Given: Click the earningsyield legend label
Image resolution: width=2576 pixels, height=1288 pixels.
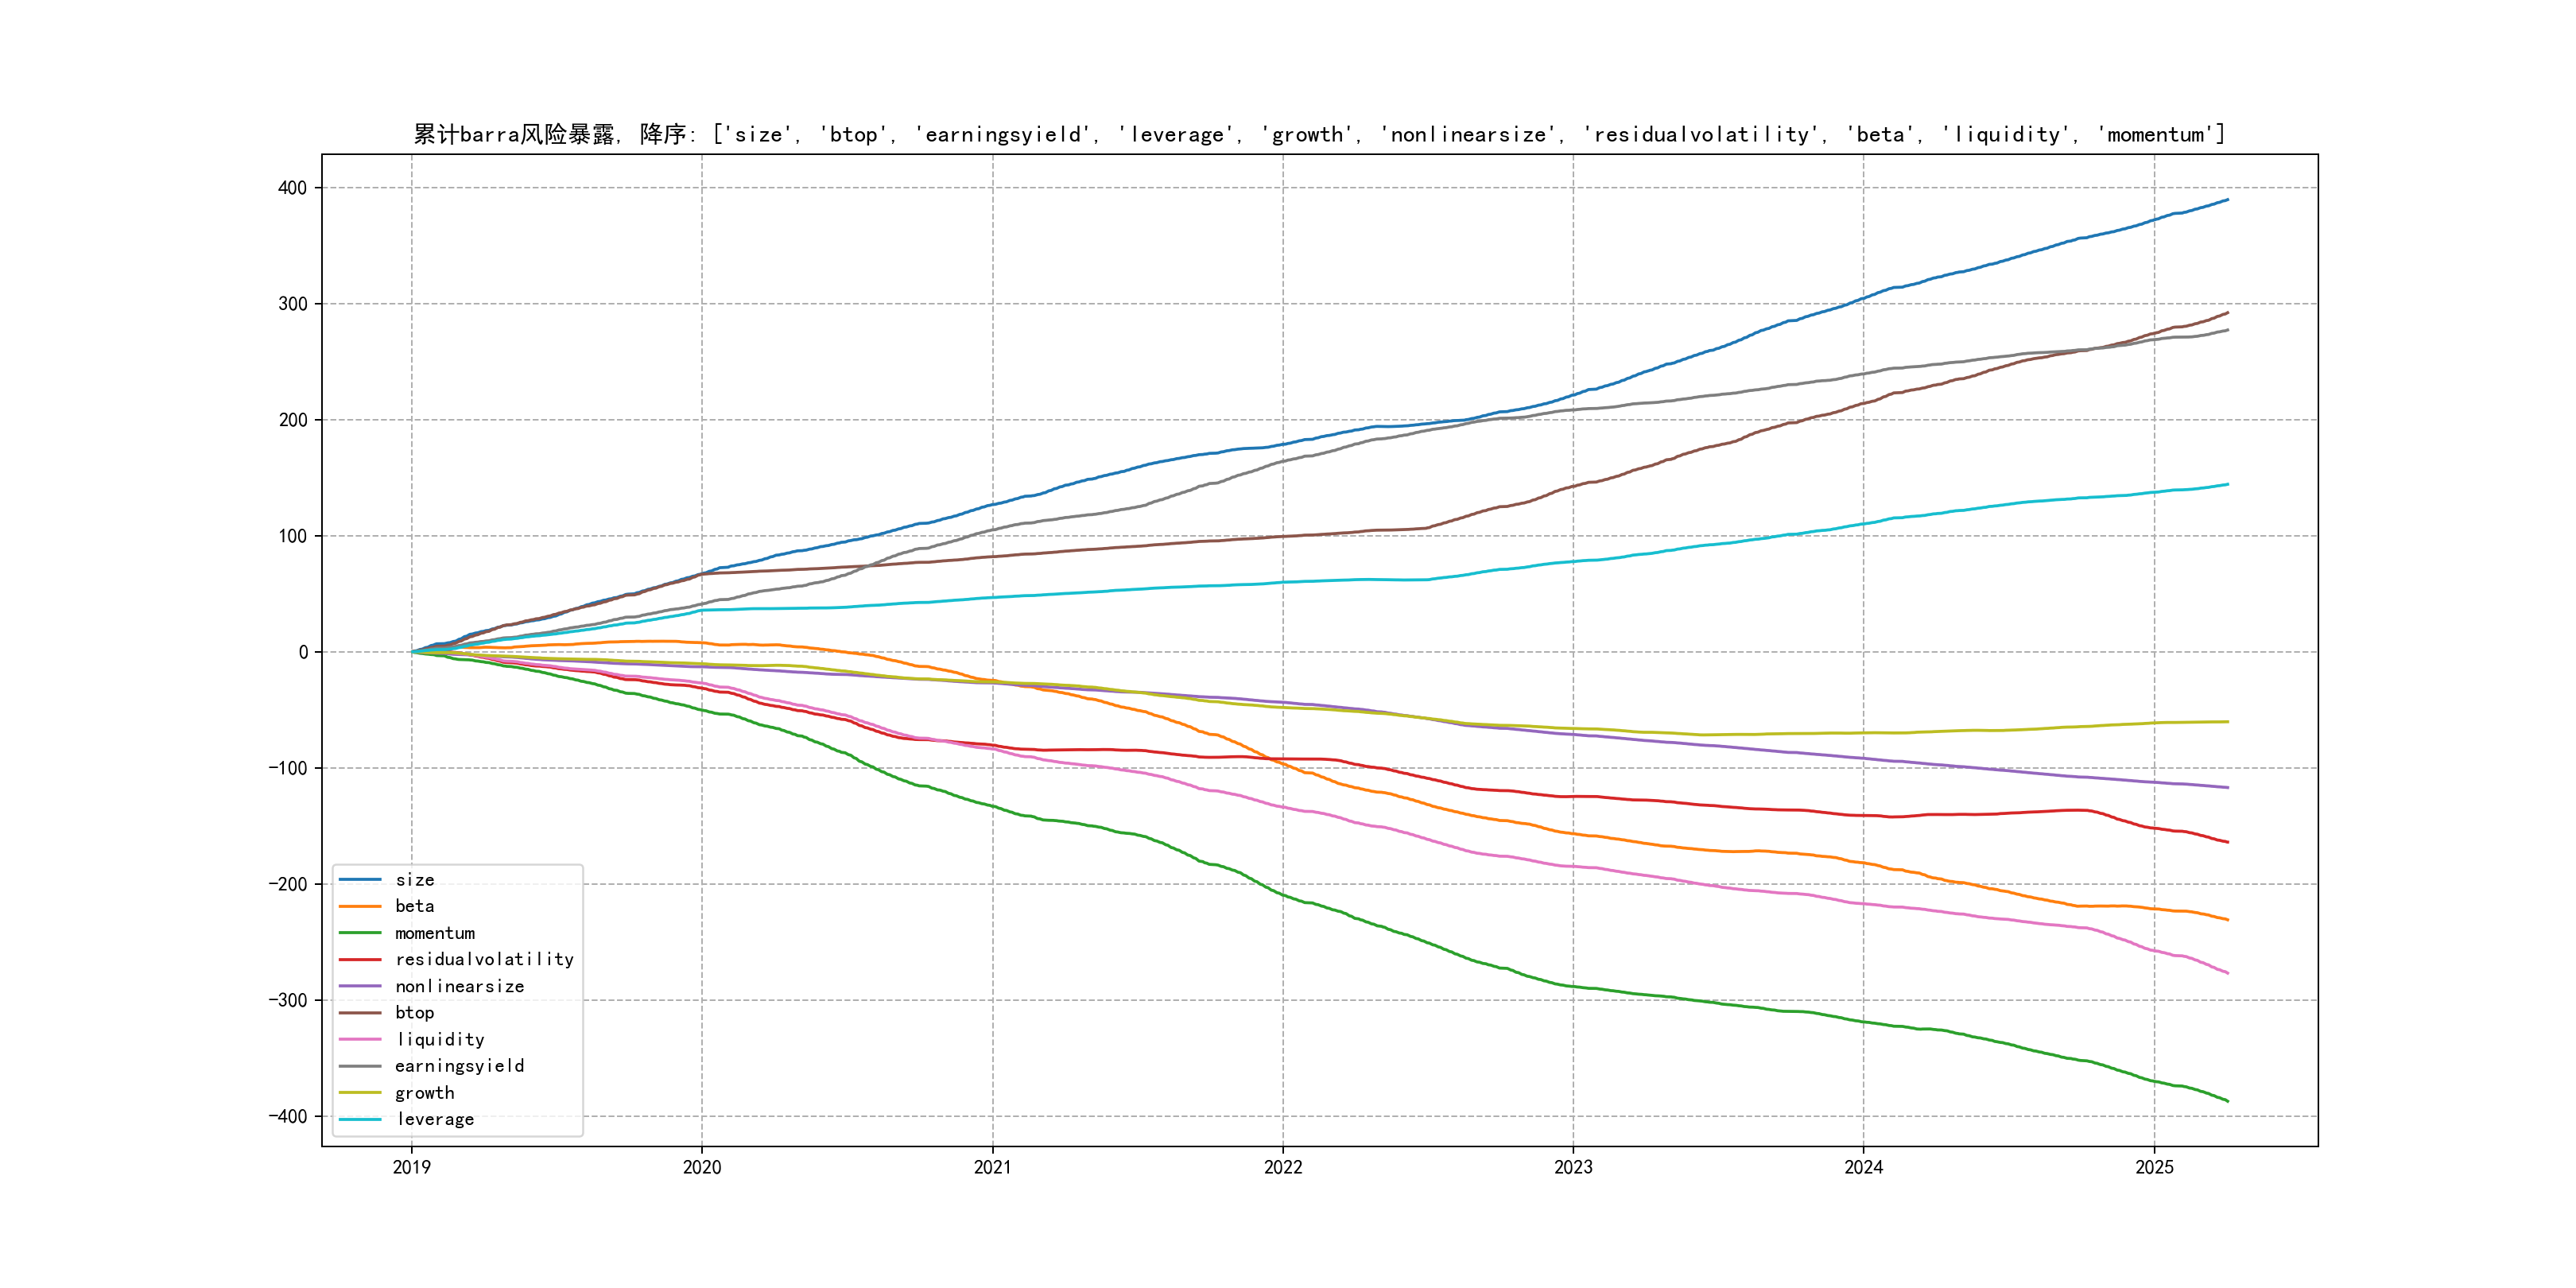Looking at the screenshot, I should [459, 1066].
